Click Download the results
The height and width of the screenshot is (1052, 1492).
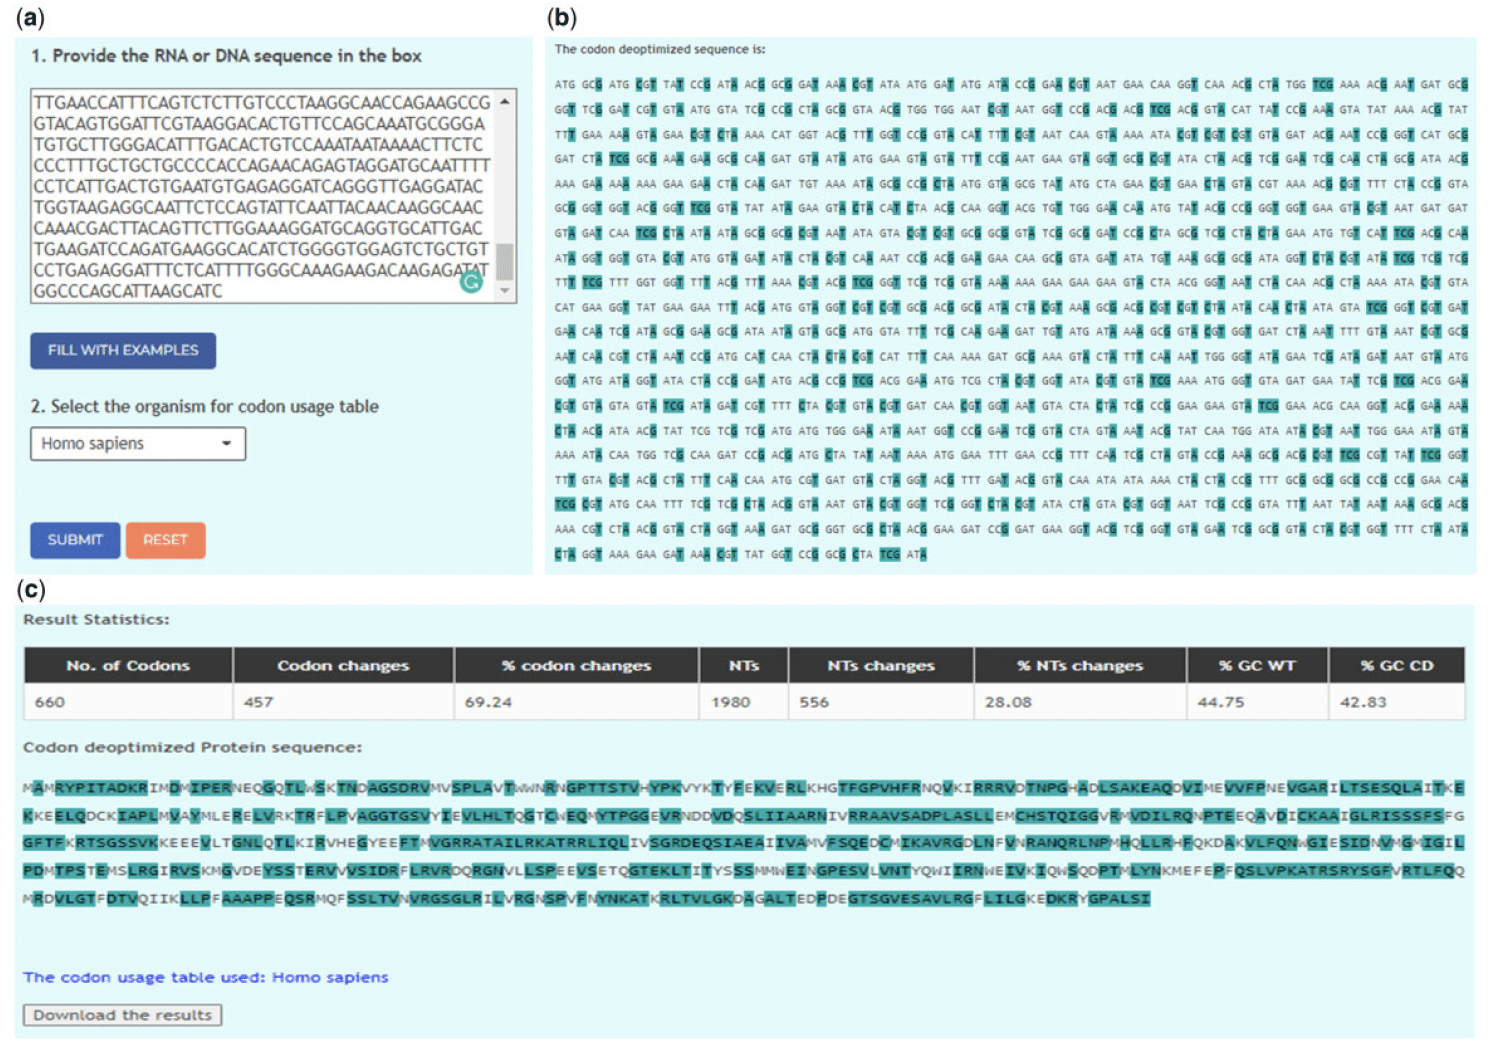121,1014
